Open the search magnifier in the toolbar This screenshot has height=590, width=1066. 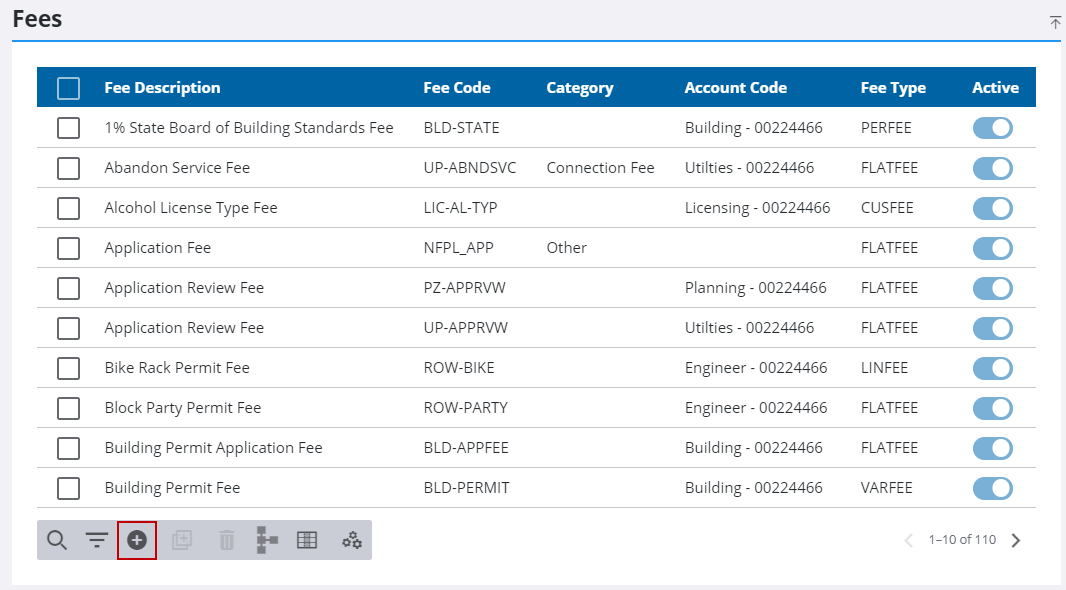pyautogui.click(x=57, y=540)
